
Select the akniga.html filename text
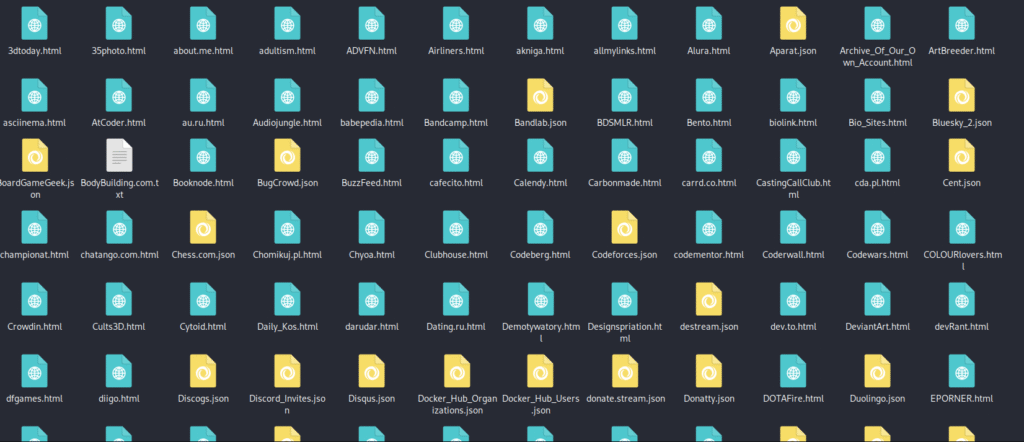(x=540, y=51)
